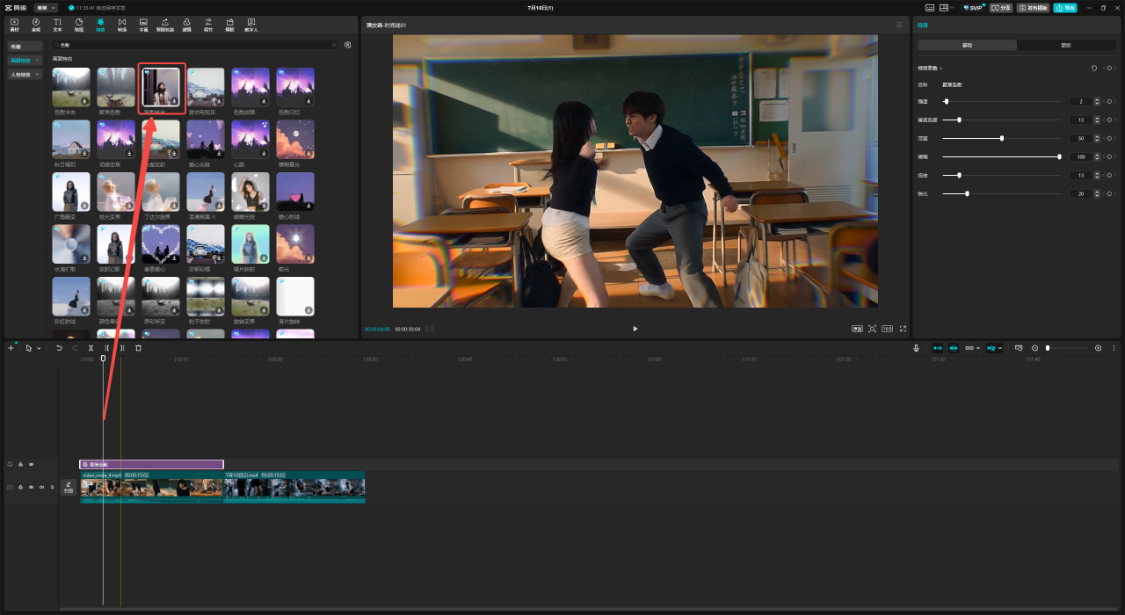Toggle the eye icon on the effect track
Image resolution: width=1125 pixels, height=615 pixels.
click(x=31, y=464)
